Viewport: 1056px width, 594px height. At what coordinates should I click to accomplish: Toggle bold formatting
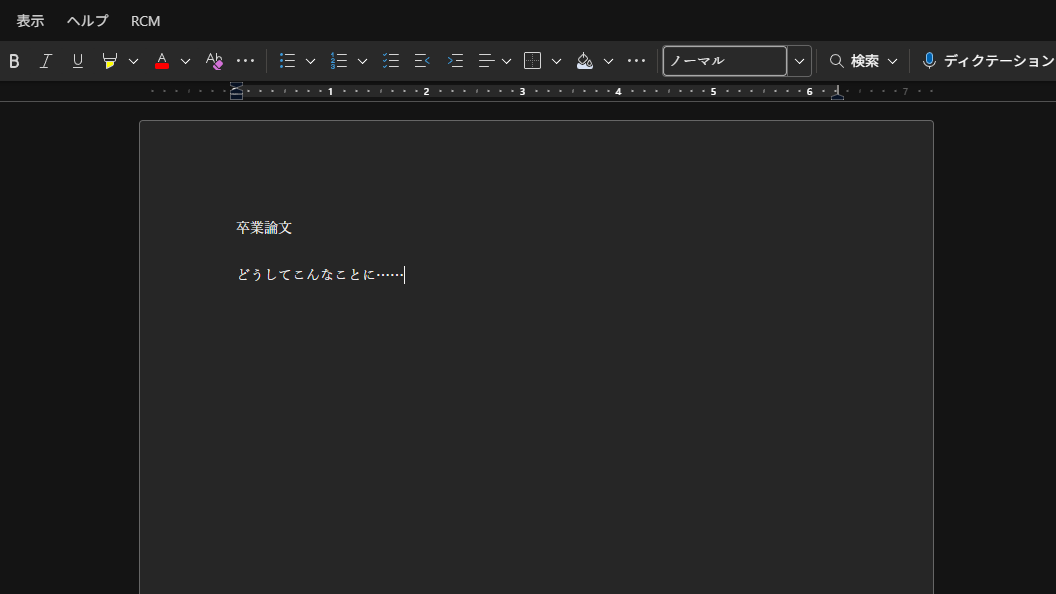[x=14, y=61]
